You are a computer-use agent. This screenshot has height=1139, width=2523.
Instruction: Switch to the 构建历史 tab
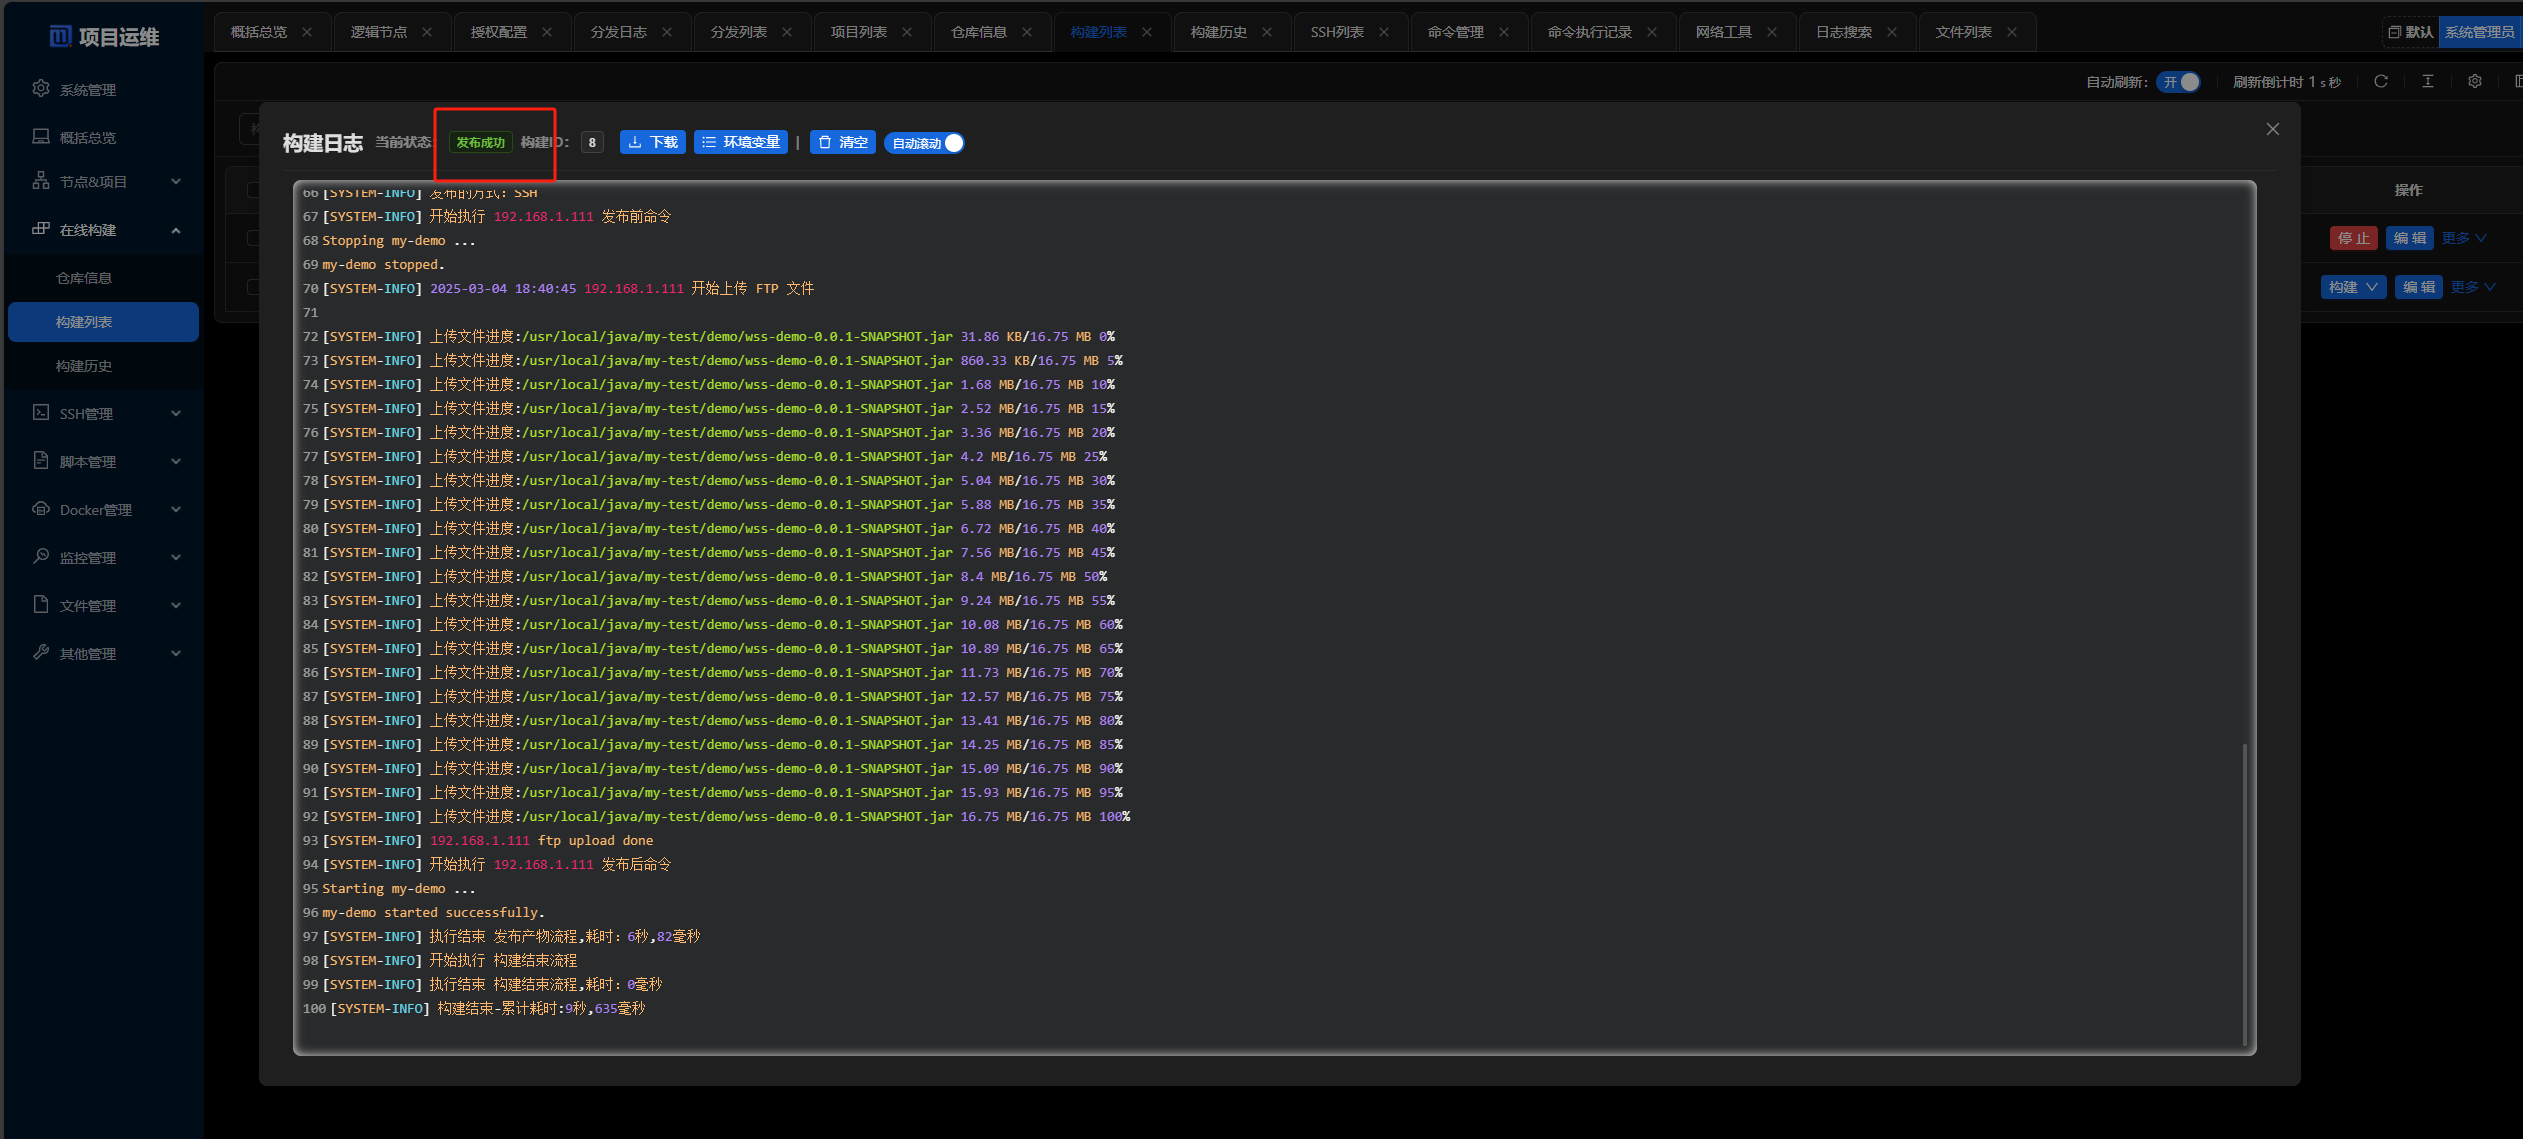(1218, 32)
